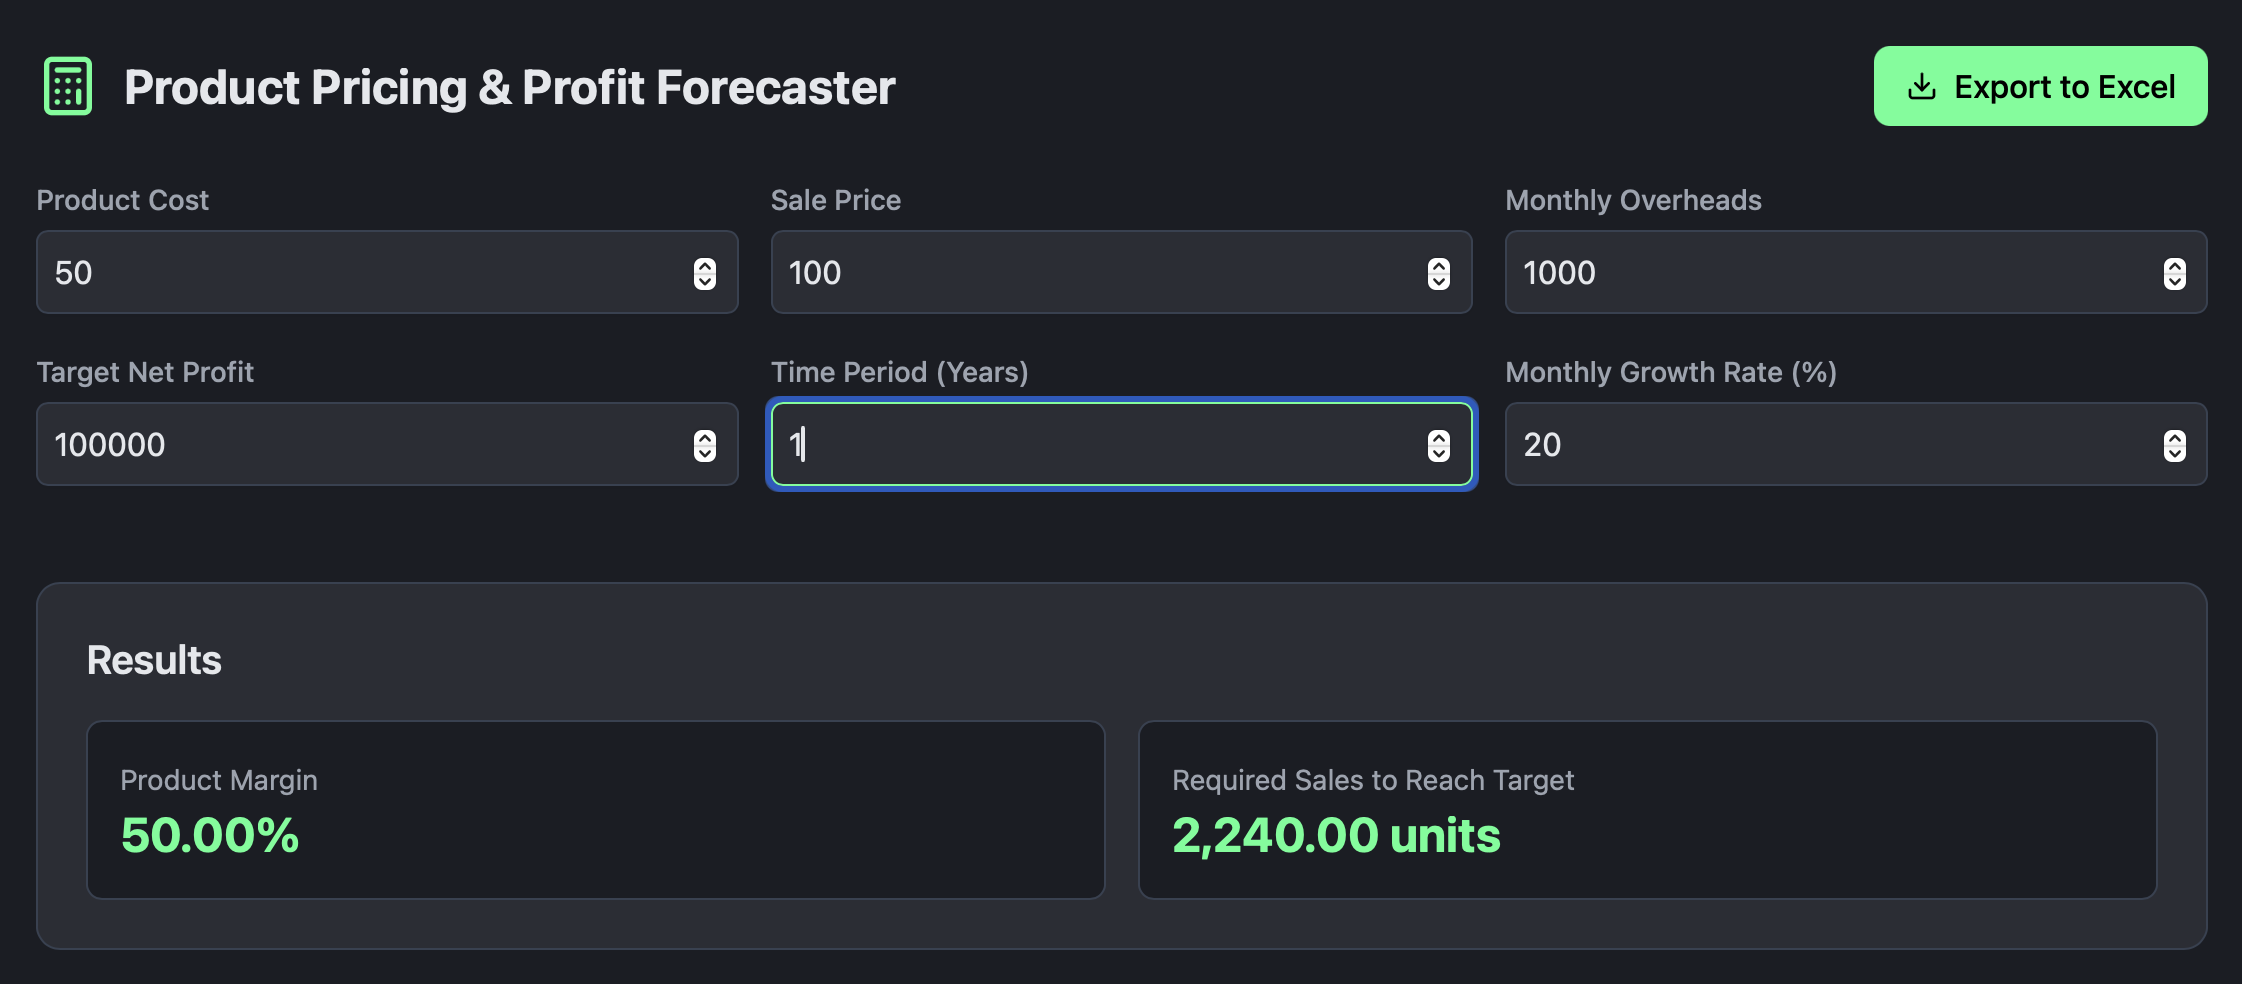
Task: Click the Monthly Growth Rate stepper arrows
Action: point(2175,445)
